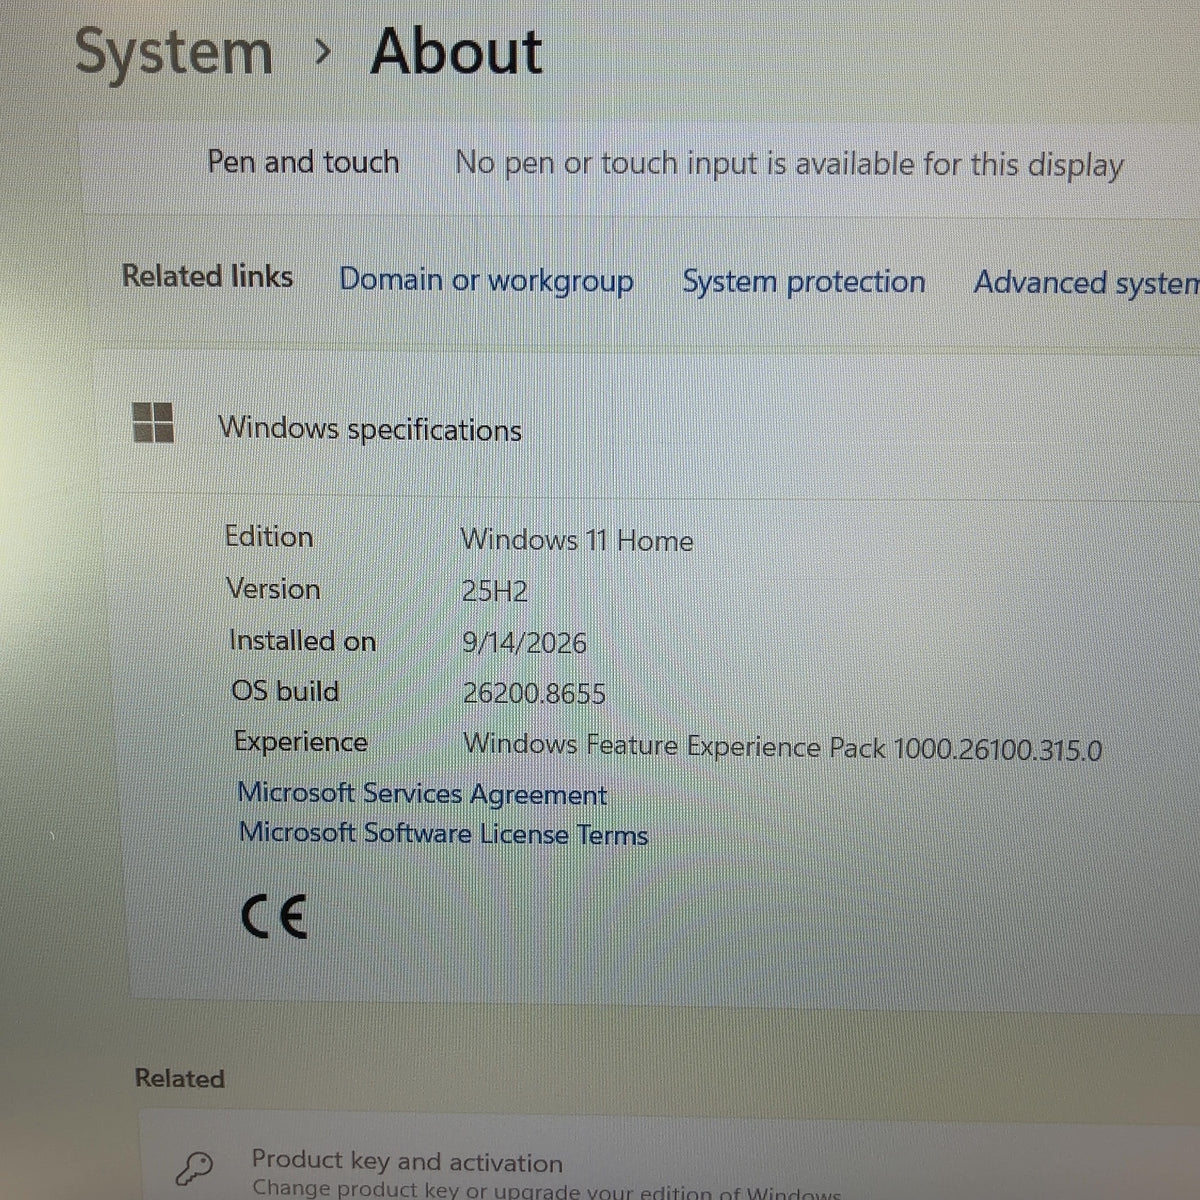Go back to System in the breadcrumb
The image size is (1200, 1200).
click(x=173, y=52)
